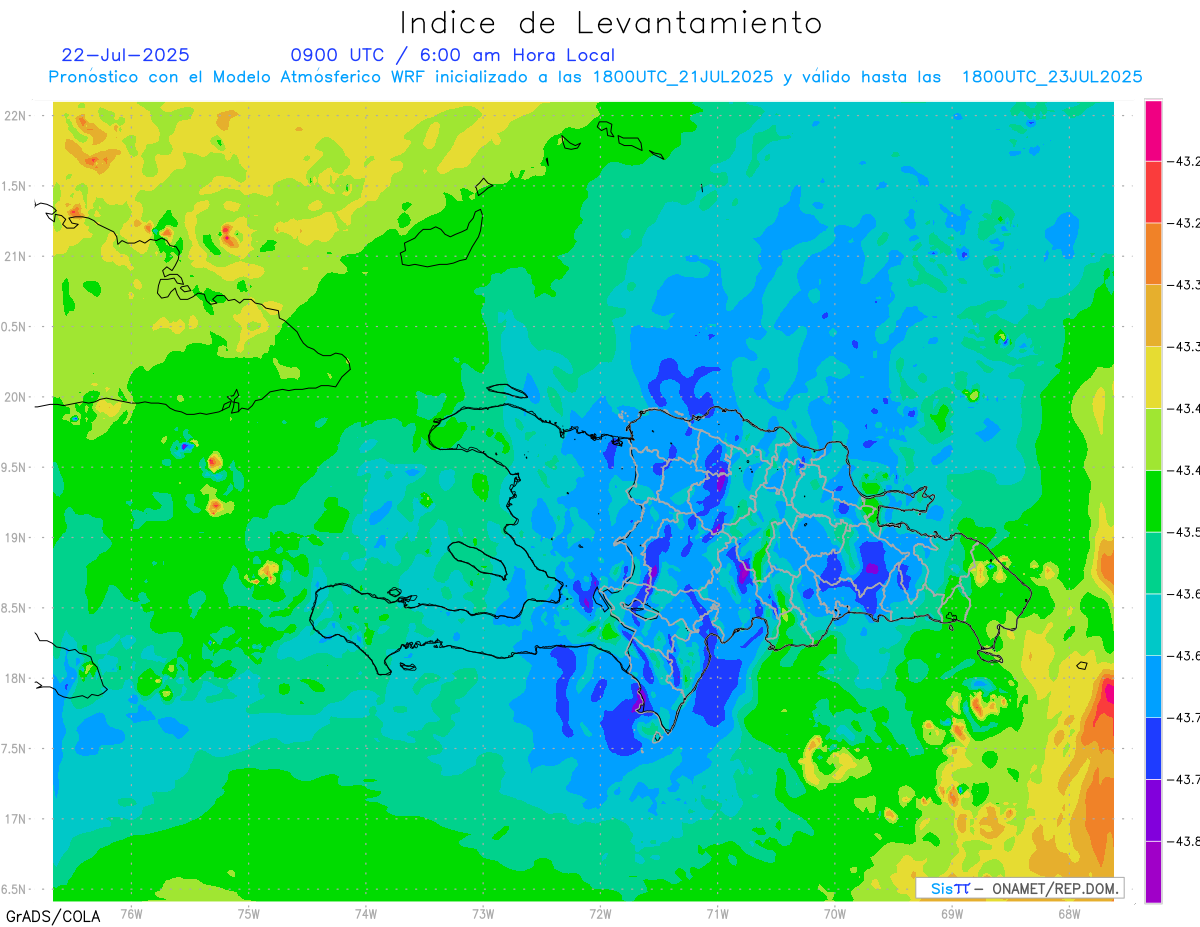The height and width of the screenshot is (927, 1200).
Task: Click the lime-green swatch in the color scale
Action: click(x=1153, y=439)
